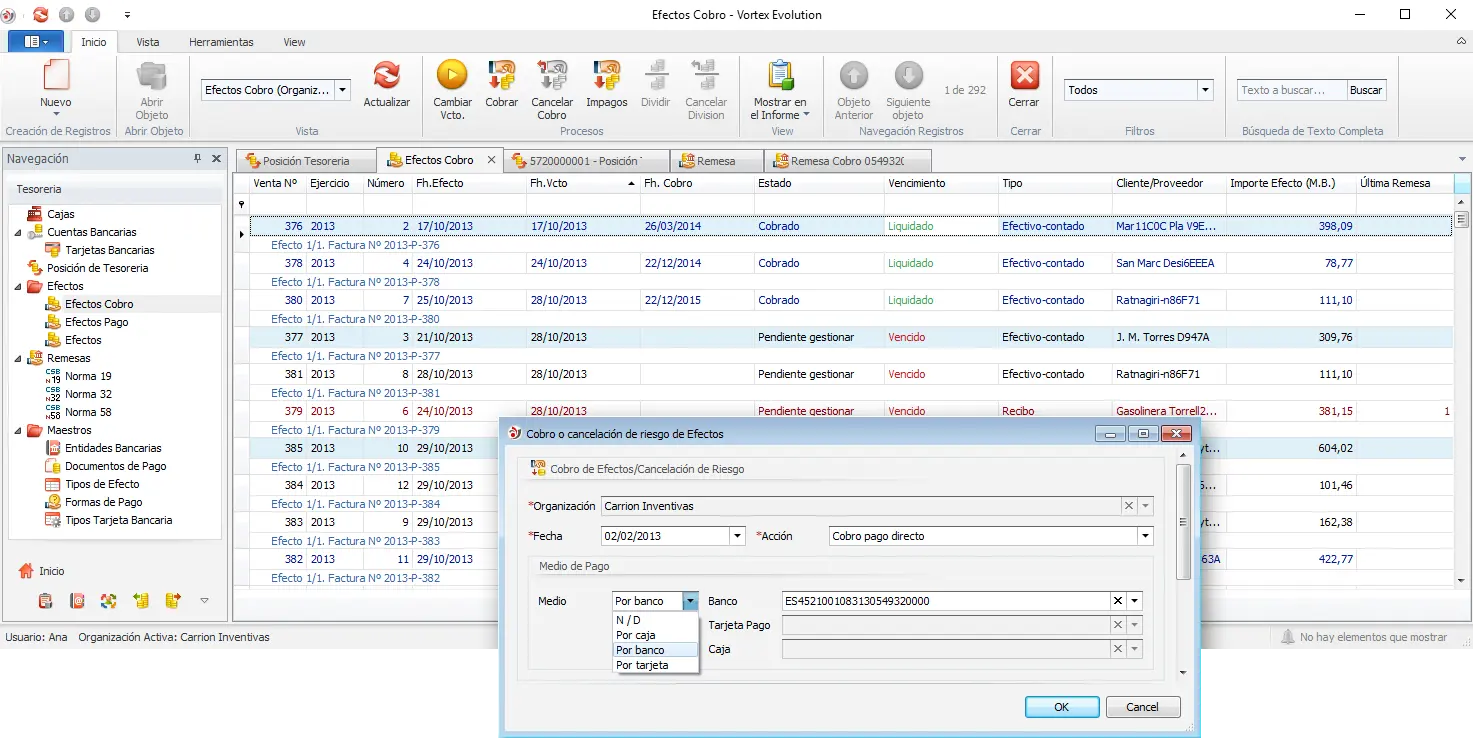The image size is (1473, 738).
Task: Click the Actualizar refresh icon
Action: [387, 76]
